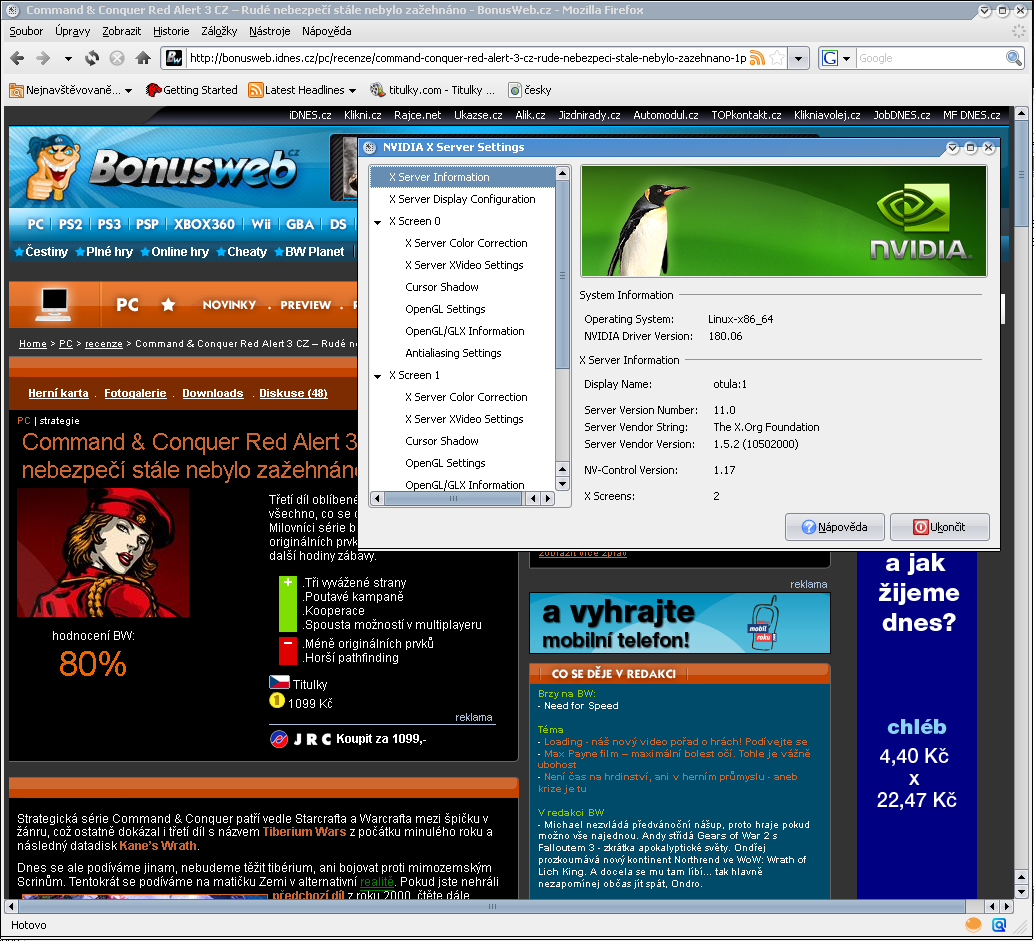Open the Nástroje menu
This screenshot has height=941, width=1034.
[270, 31]
